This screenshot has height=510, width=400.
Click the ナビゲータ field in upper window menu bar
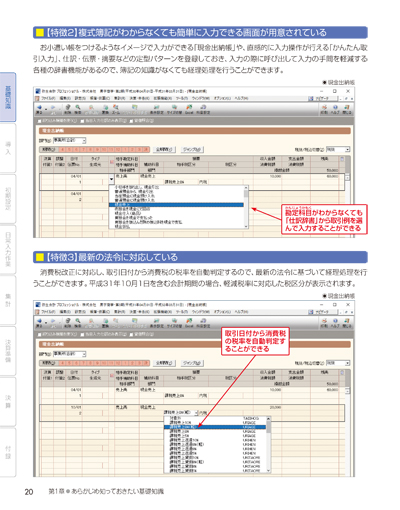[326, 99]
